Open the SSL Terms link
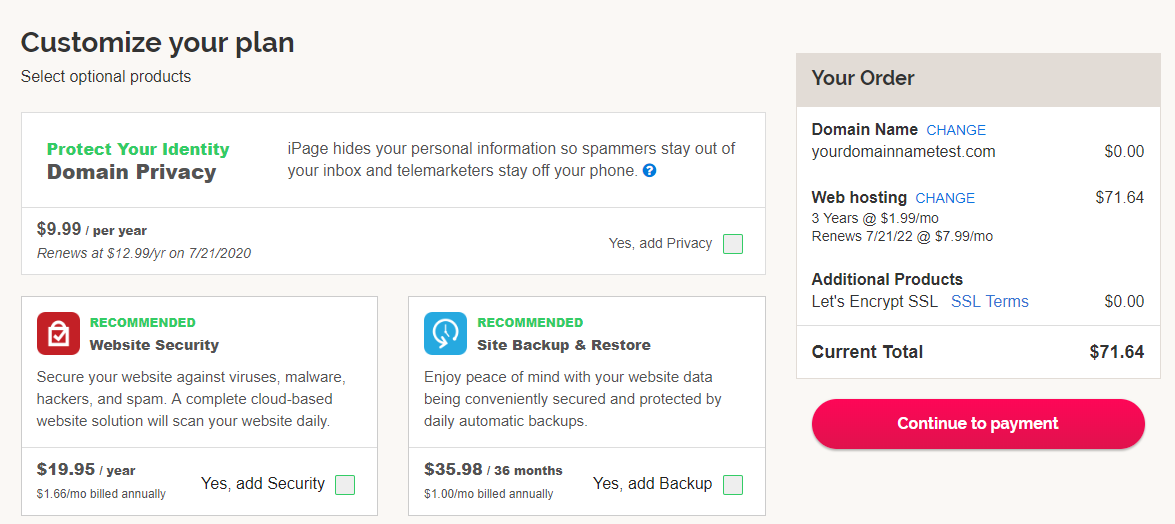Screen dimensions: 1175x524 point(990,301)
